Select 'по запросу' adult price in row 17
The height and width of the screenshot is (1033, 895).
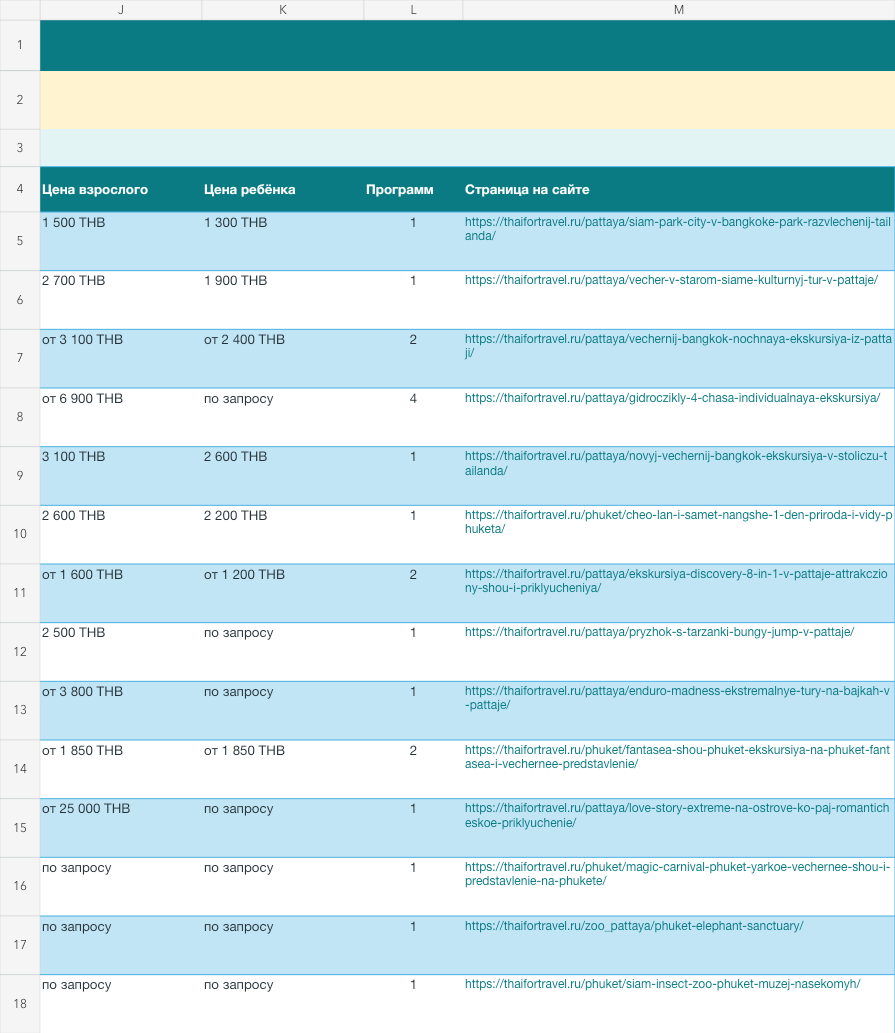click(121, 945)
